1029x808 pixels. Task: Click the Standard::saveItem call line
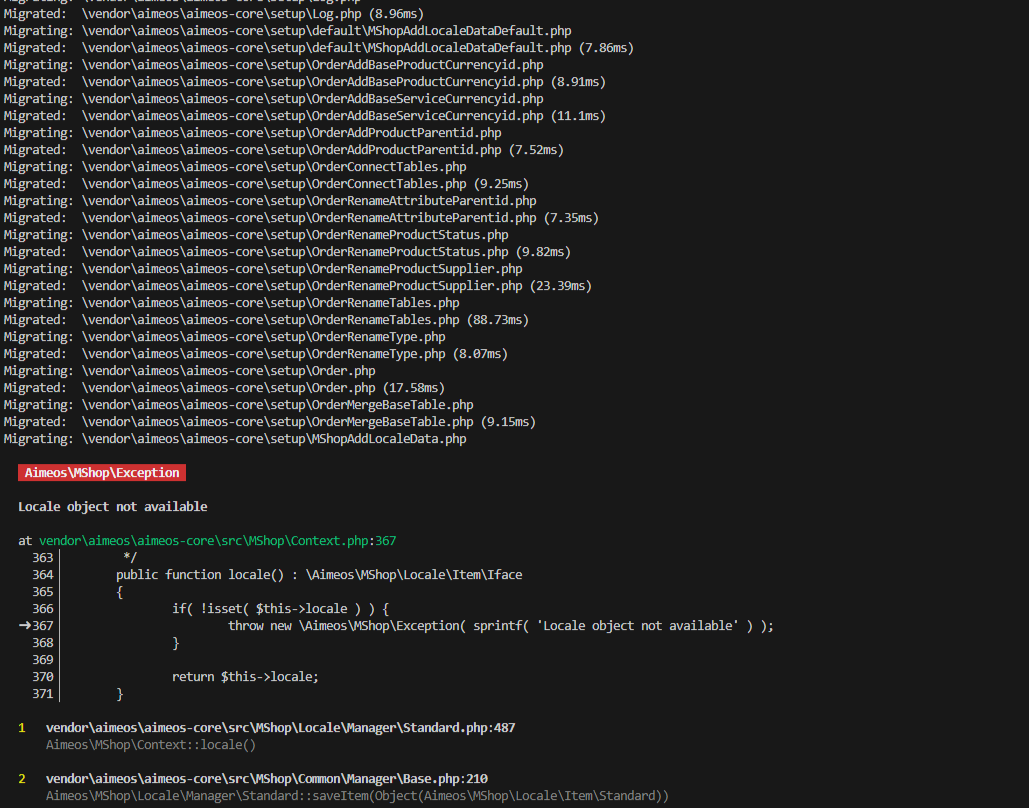[357, 796]
